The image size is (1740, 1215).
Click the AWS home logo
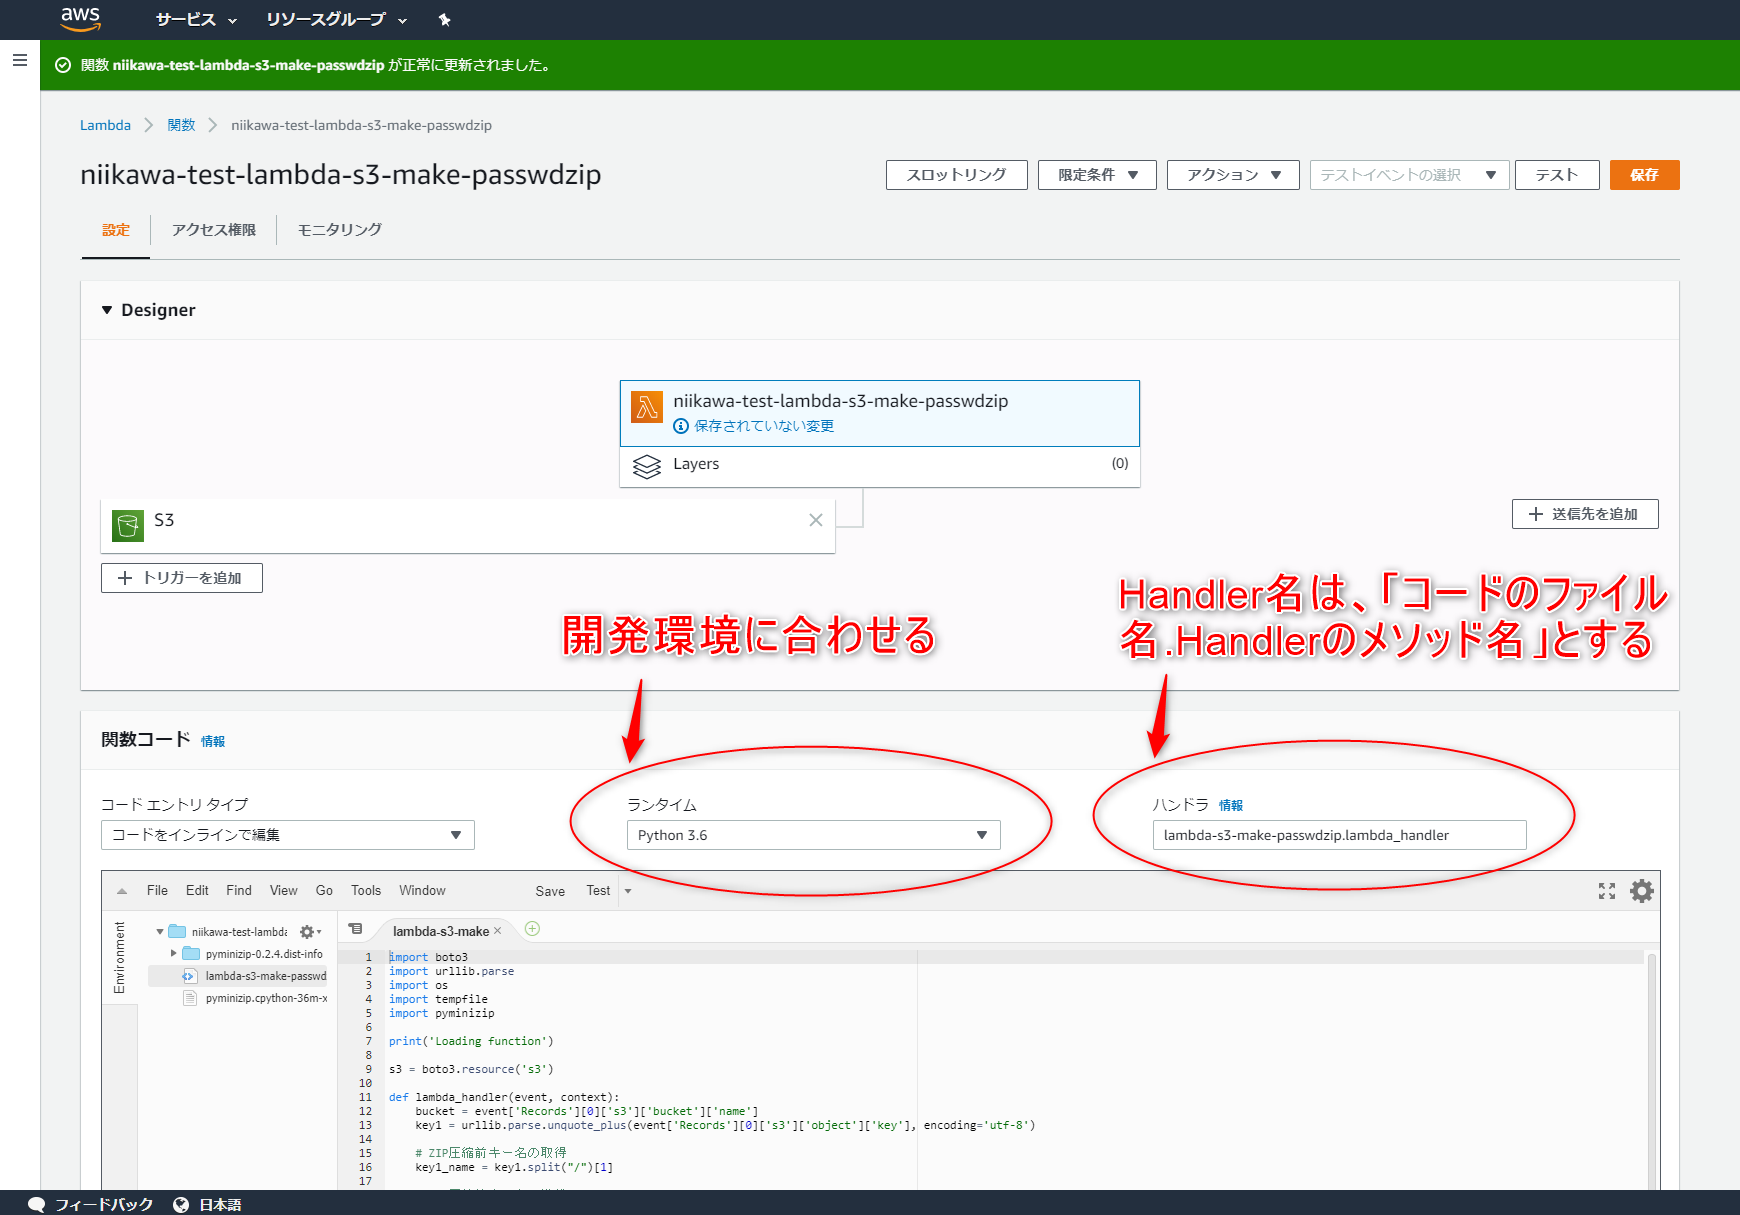(80, 19)
